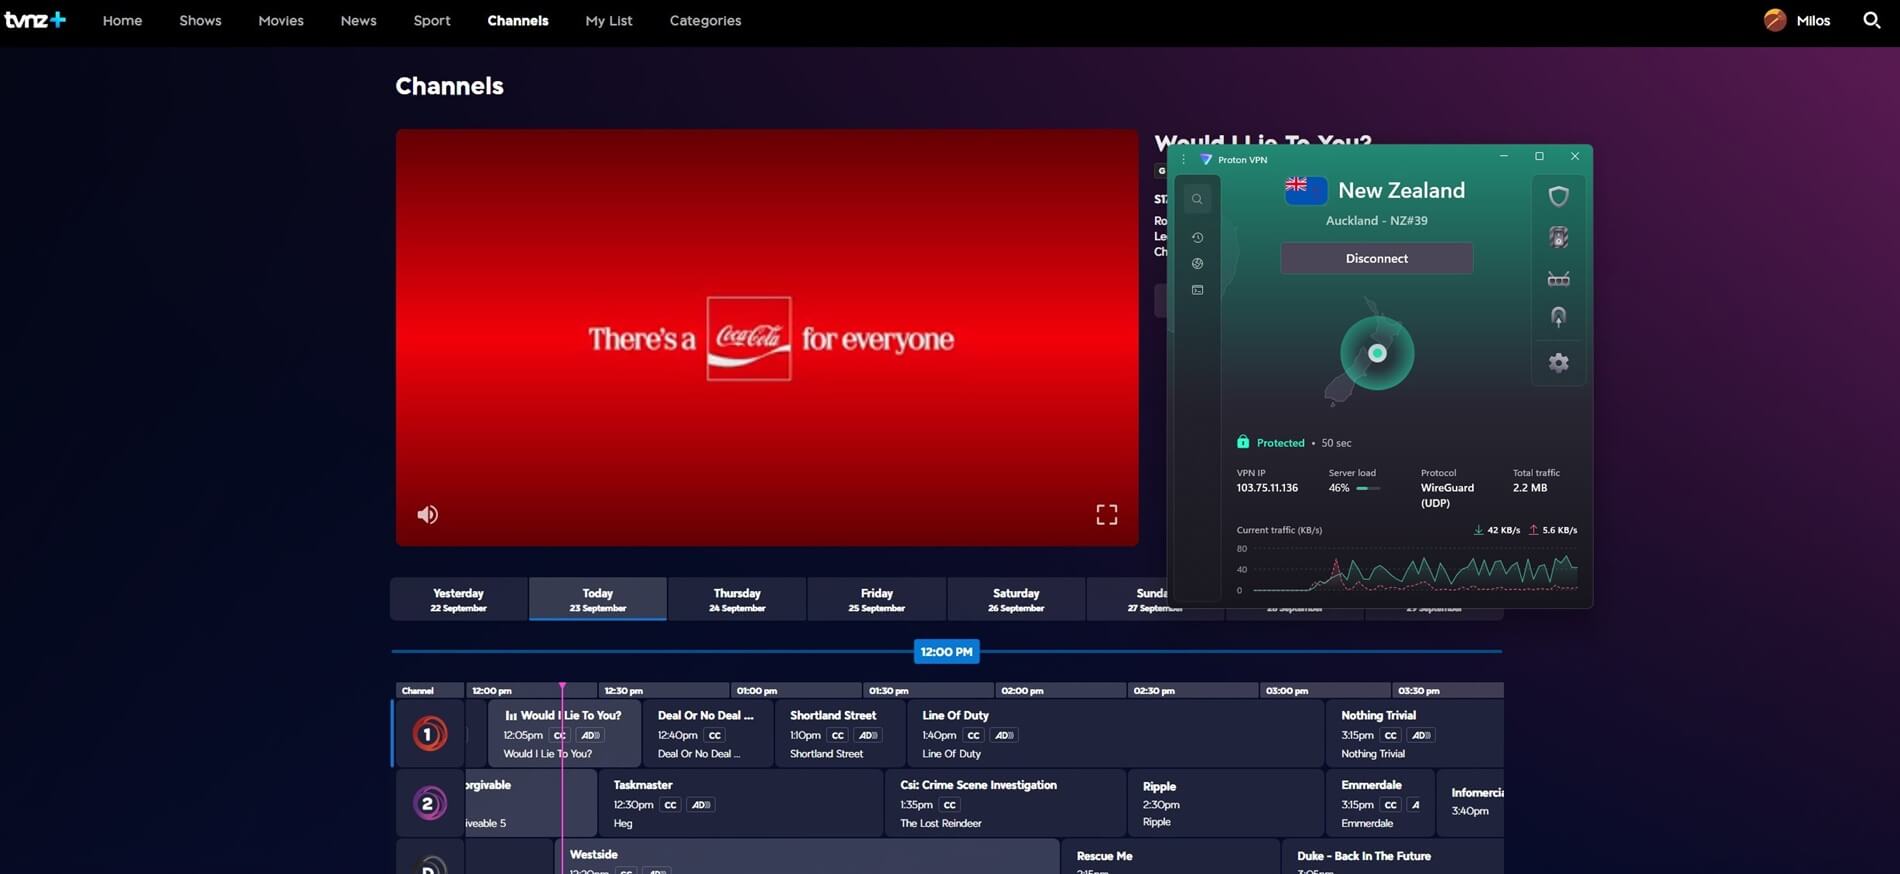The width and height of the screenshot is (1900, 874).
Task: Open the Home nav item
Action: 122,20
